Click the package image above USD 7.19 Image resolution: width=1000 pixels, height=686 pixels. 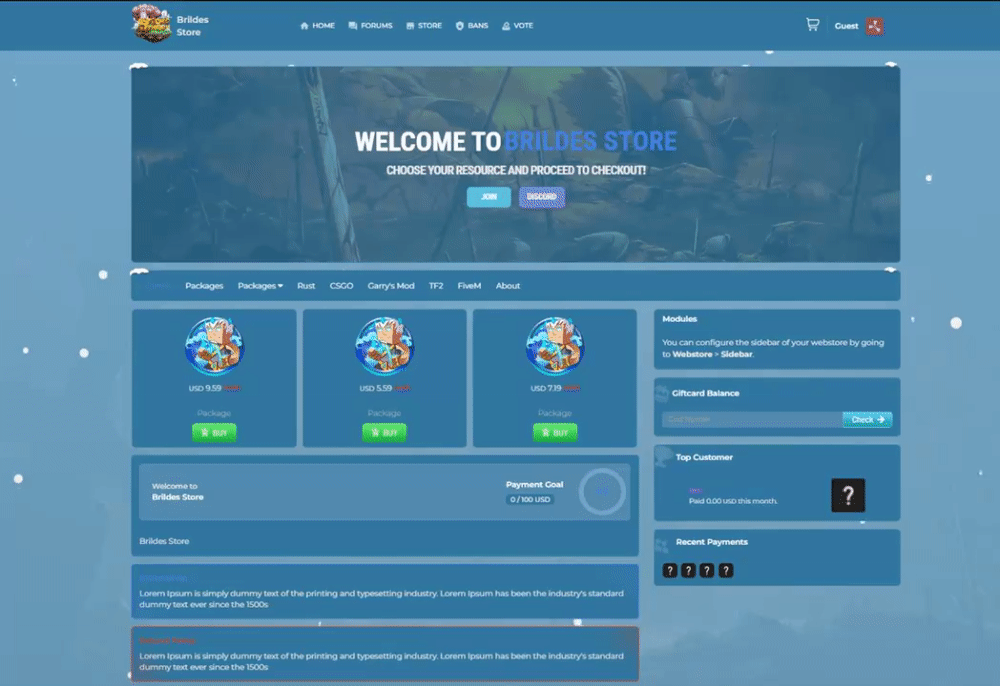(555, 346)
